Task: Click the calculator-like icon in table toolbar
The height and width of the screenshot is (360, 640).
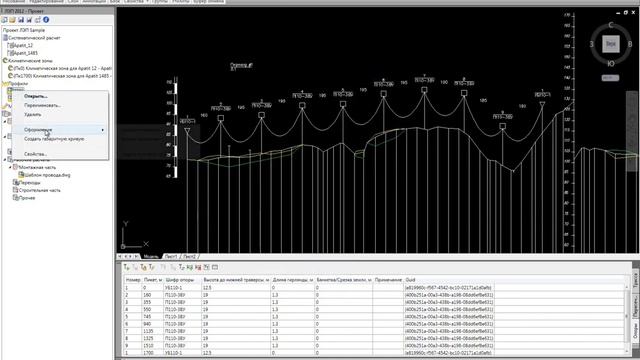Action: tap(207, 267)
